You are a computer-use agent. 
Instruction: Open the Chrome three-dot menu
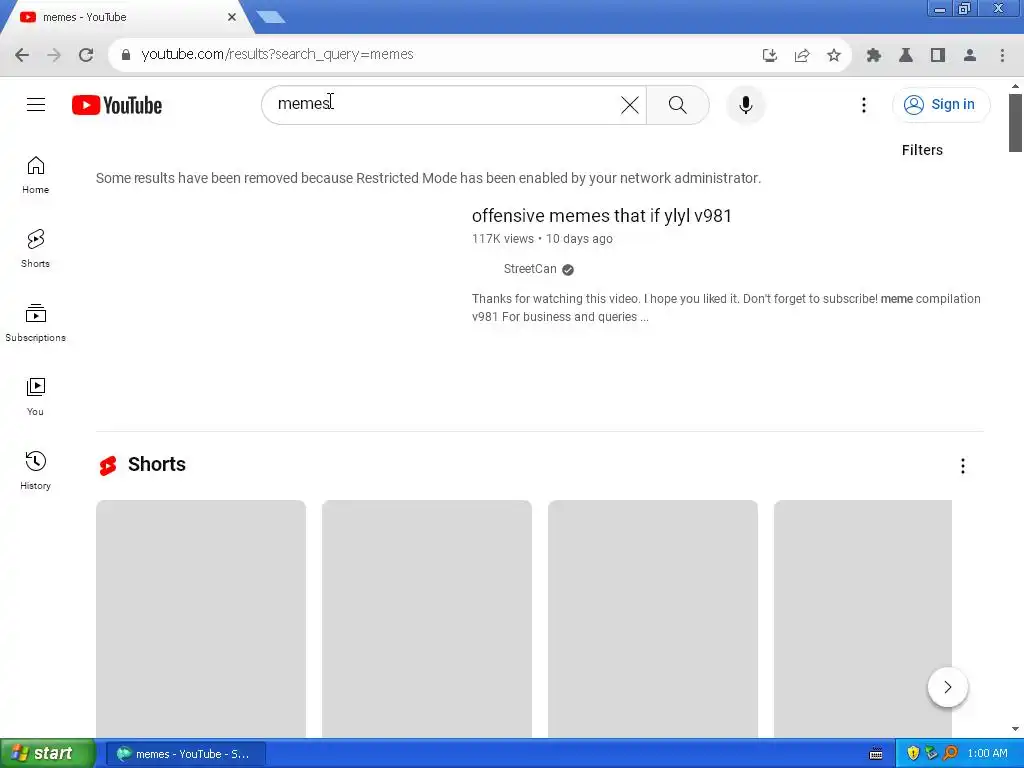click(1002, 56)
